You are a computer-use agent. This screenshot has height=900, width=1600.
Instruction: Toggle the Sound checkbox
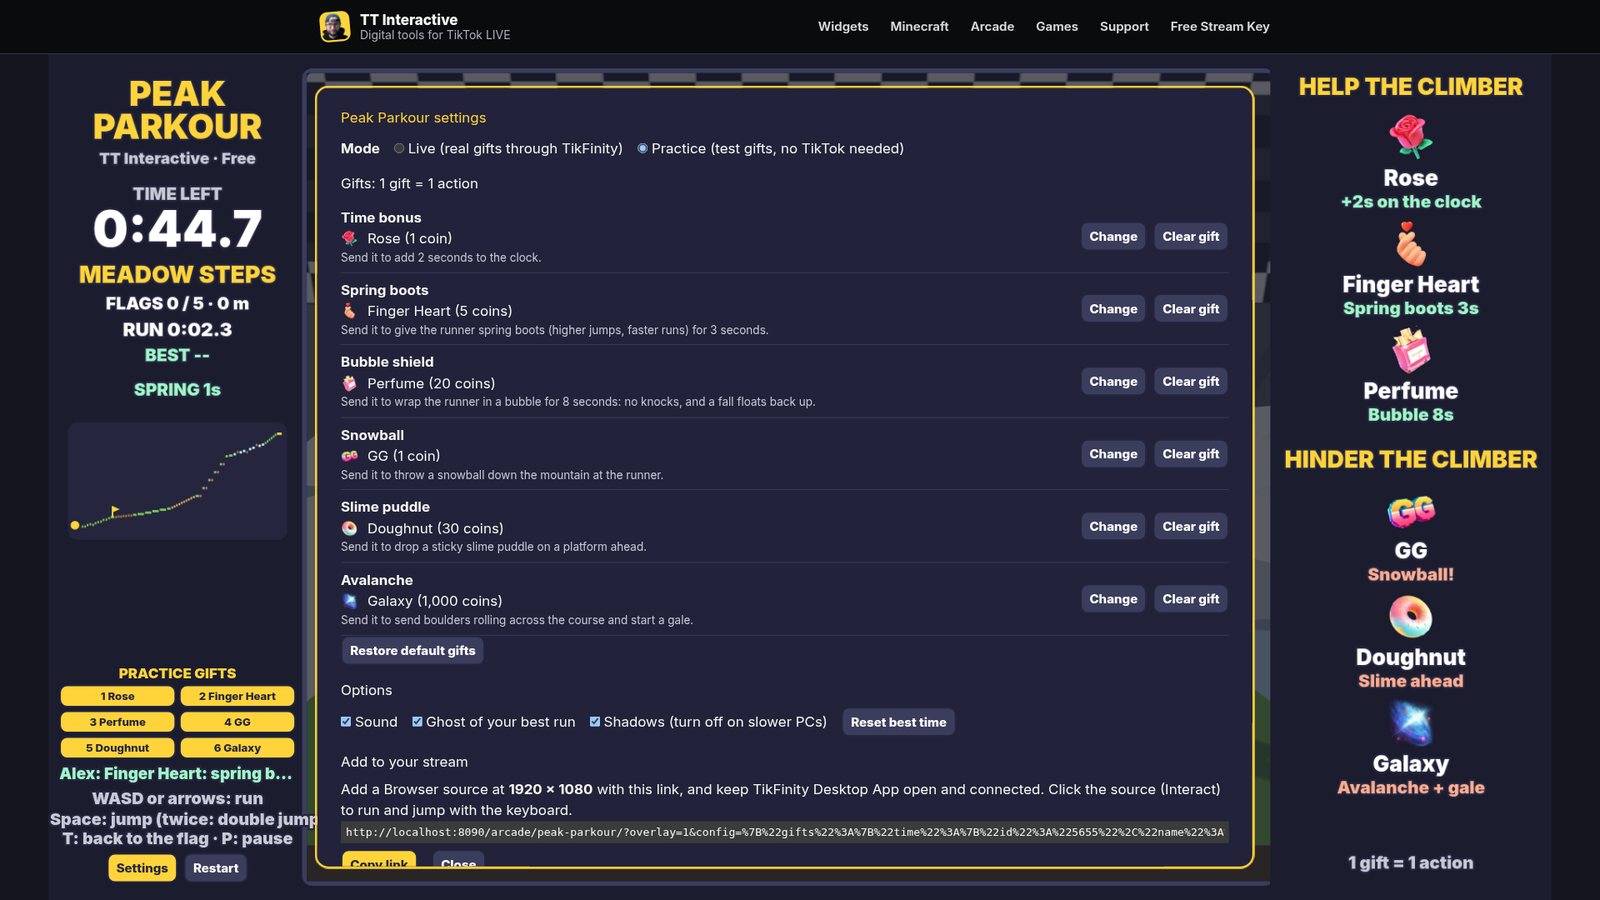tap(346, 721)
